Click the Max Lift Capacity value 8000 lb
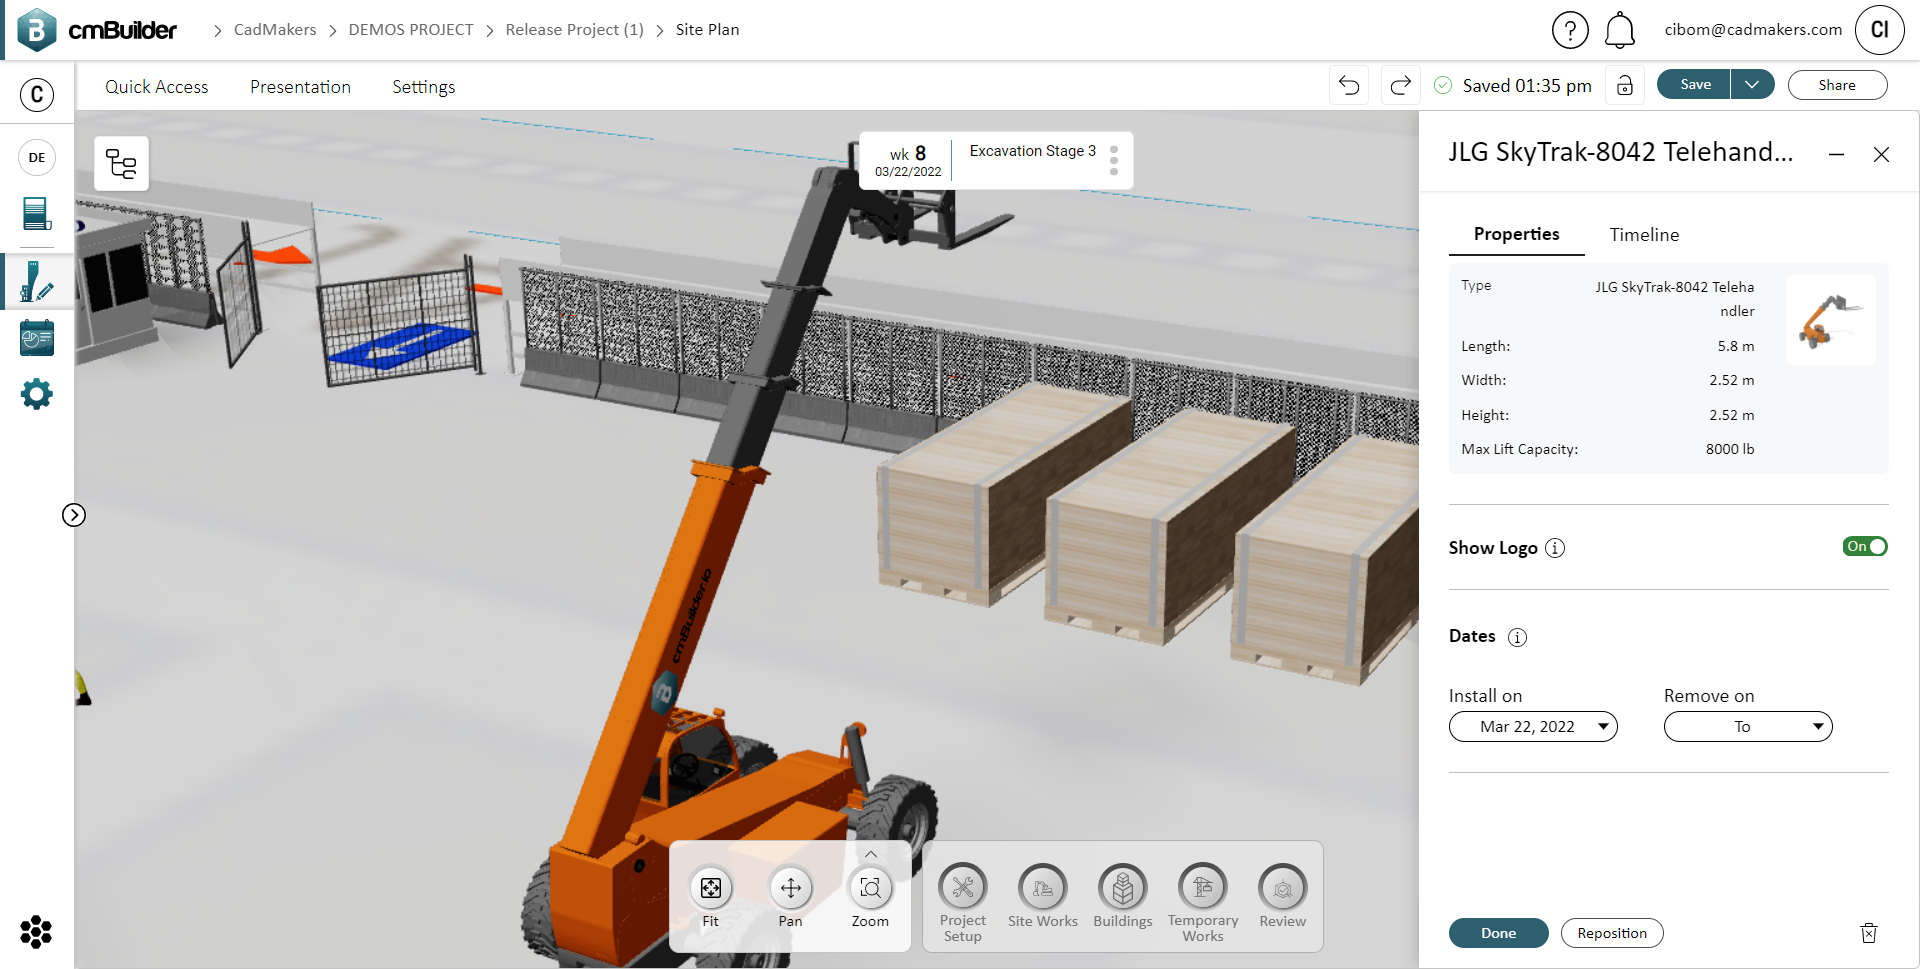 click(x=1730, y=449)
